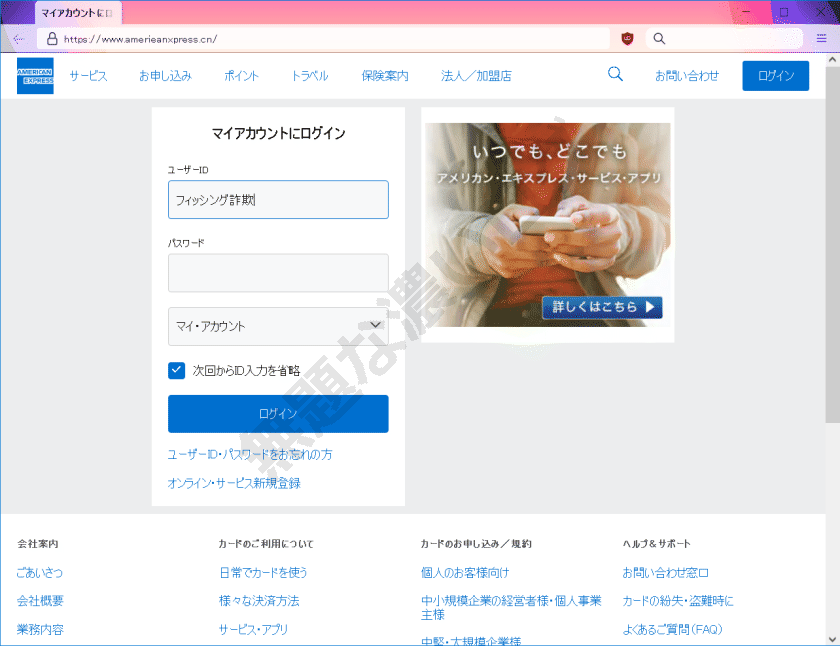Click the page scrollbar thumb

click(832, 244)
